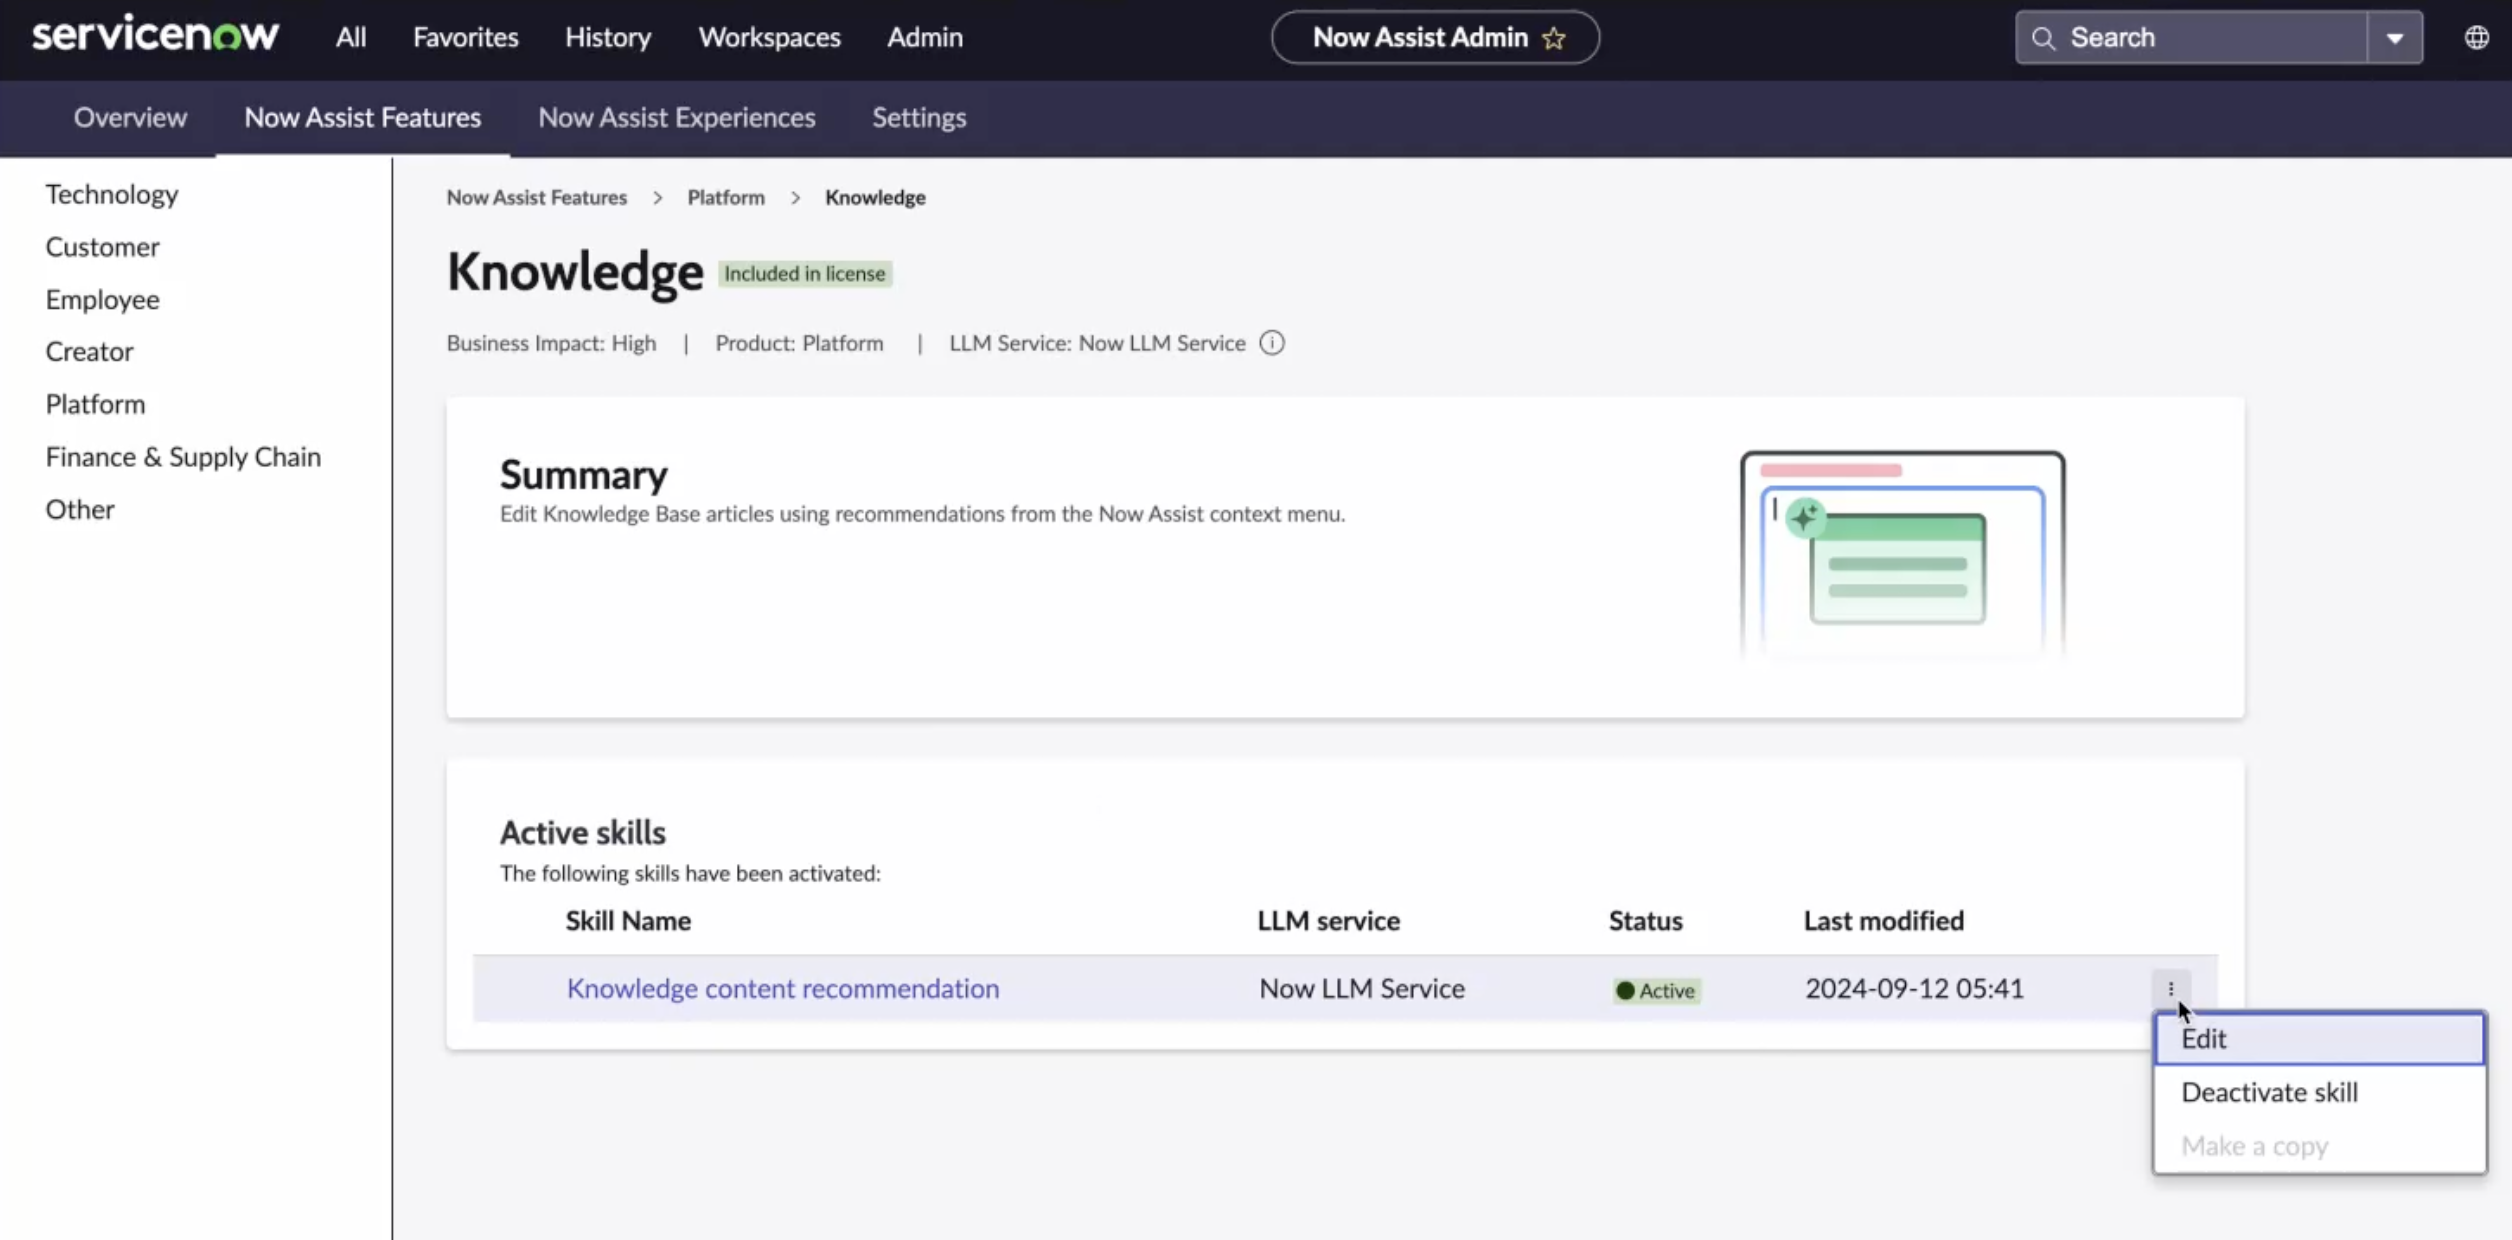Open the three-dot menu for Knowledge content recommendation
This screenshot has height=1240, width=2512.
tap(2171, 988)
